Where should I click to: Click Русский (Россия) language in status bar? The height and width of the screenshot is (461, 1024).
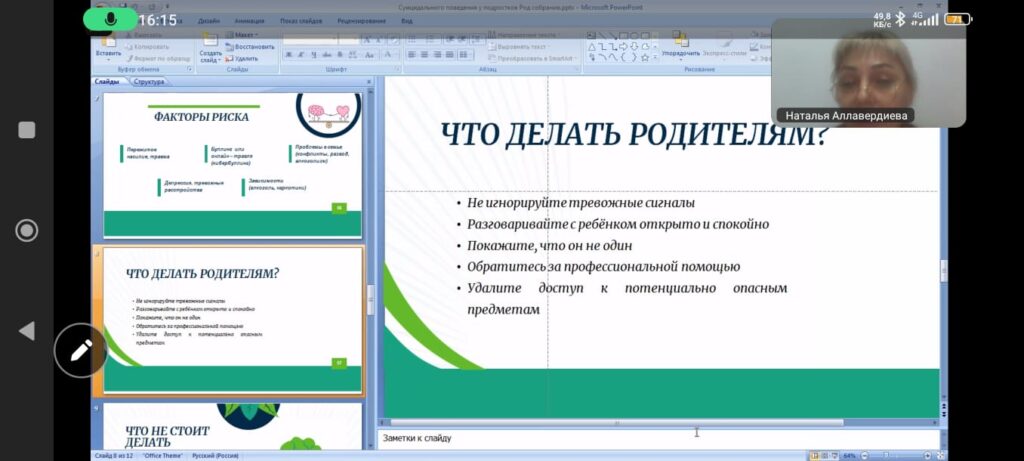tap(215, 455)
